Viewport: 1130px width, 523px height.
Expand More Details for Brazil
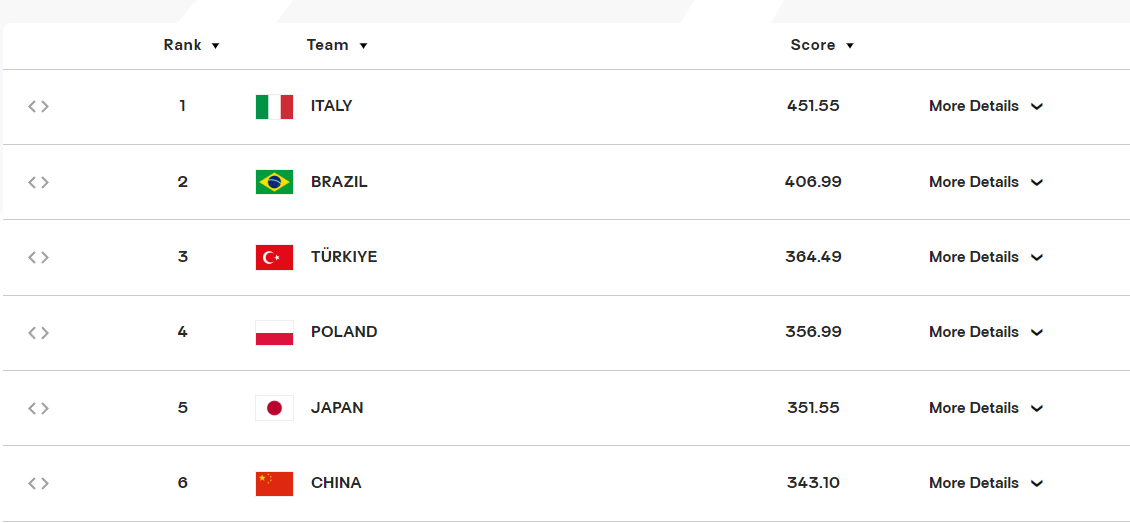coord(986,182)
